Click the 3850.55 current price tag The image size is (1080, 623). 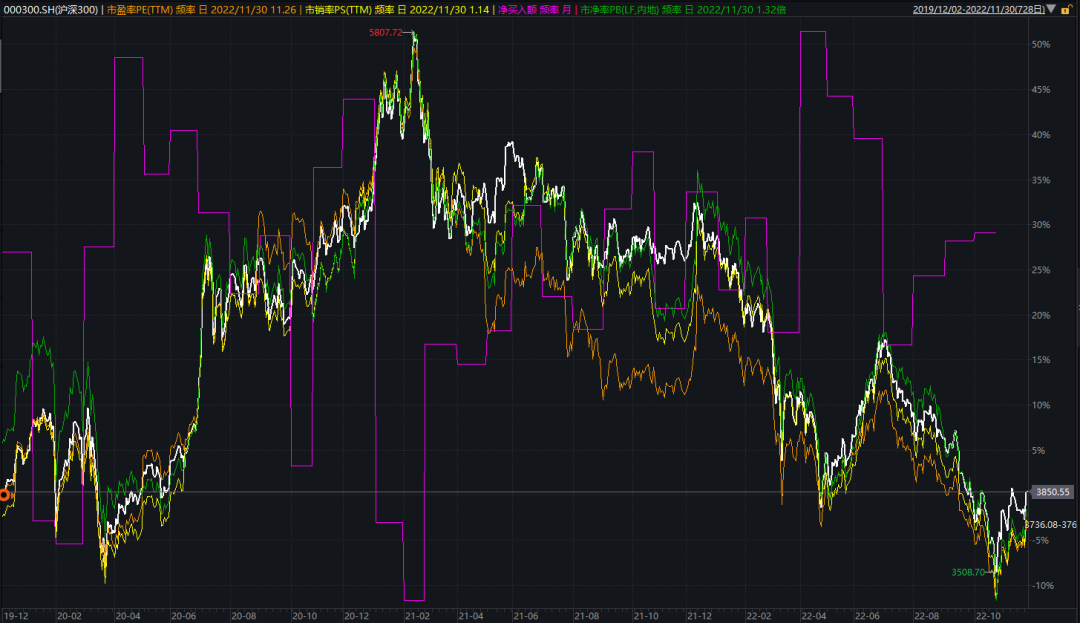[1052, 492]
